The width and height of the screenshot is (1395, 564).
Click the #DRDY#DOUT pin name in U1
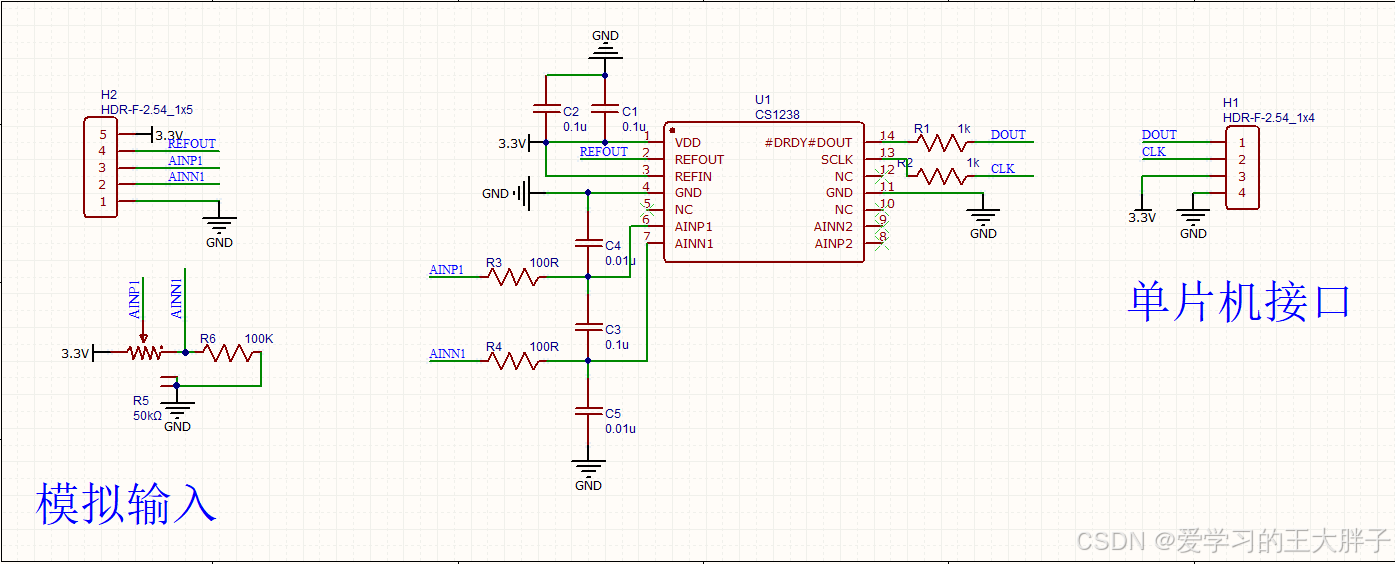click(x=809, y=143)
